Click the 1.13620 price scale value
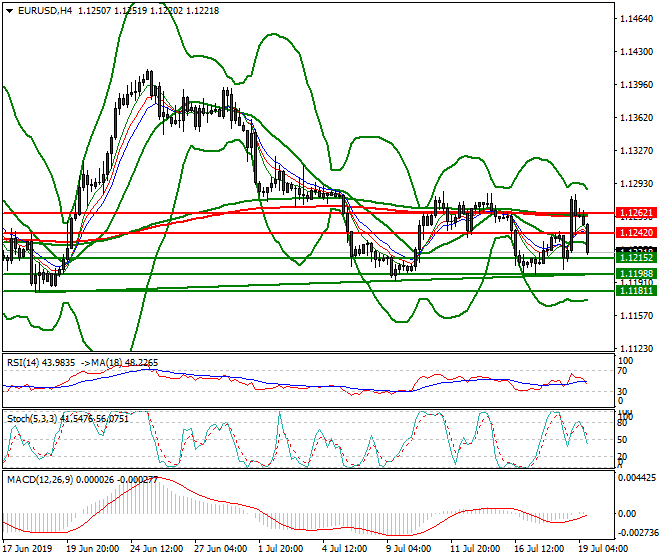Viewport: 660px width, 560px height. [636, 117]
